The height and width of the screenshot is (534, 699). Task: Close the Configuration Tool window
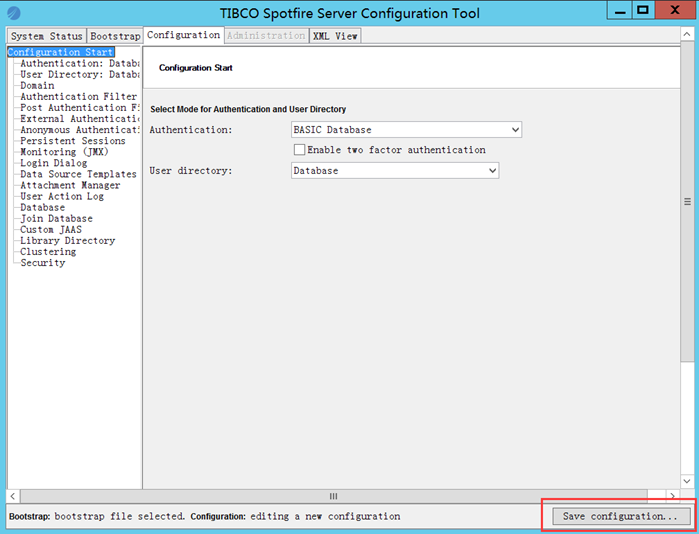(x=675, y=11)
